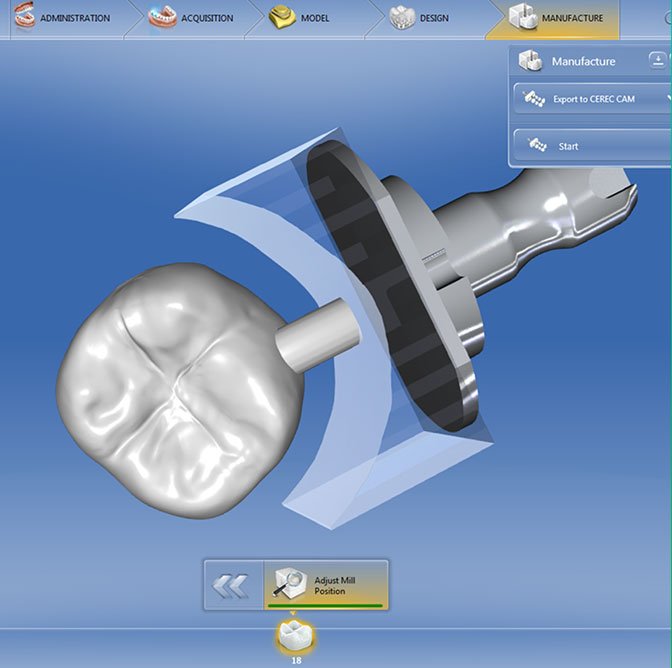Click the green progress bar under Adjust Mill Position
Screen dimensions: 672x668
[326, 605]
